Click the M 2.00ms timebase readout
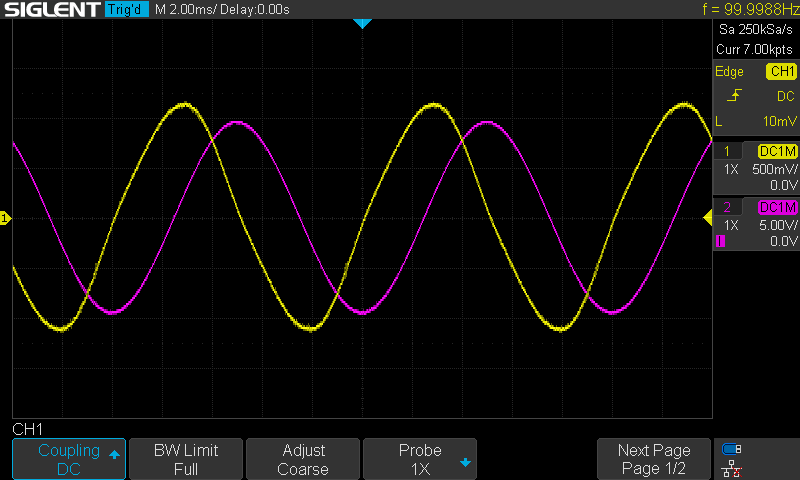Image resolution: width=800 pixels, height=480 pixels. coord(186,10)
